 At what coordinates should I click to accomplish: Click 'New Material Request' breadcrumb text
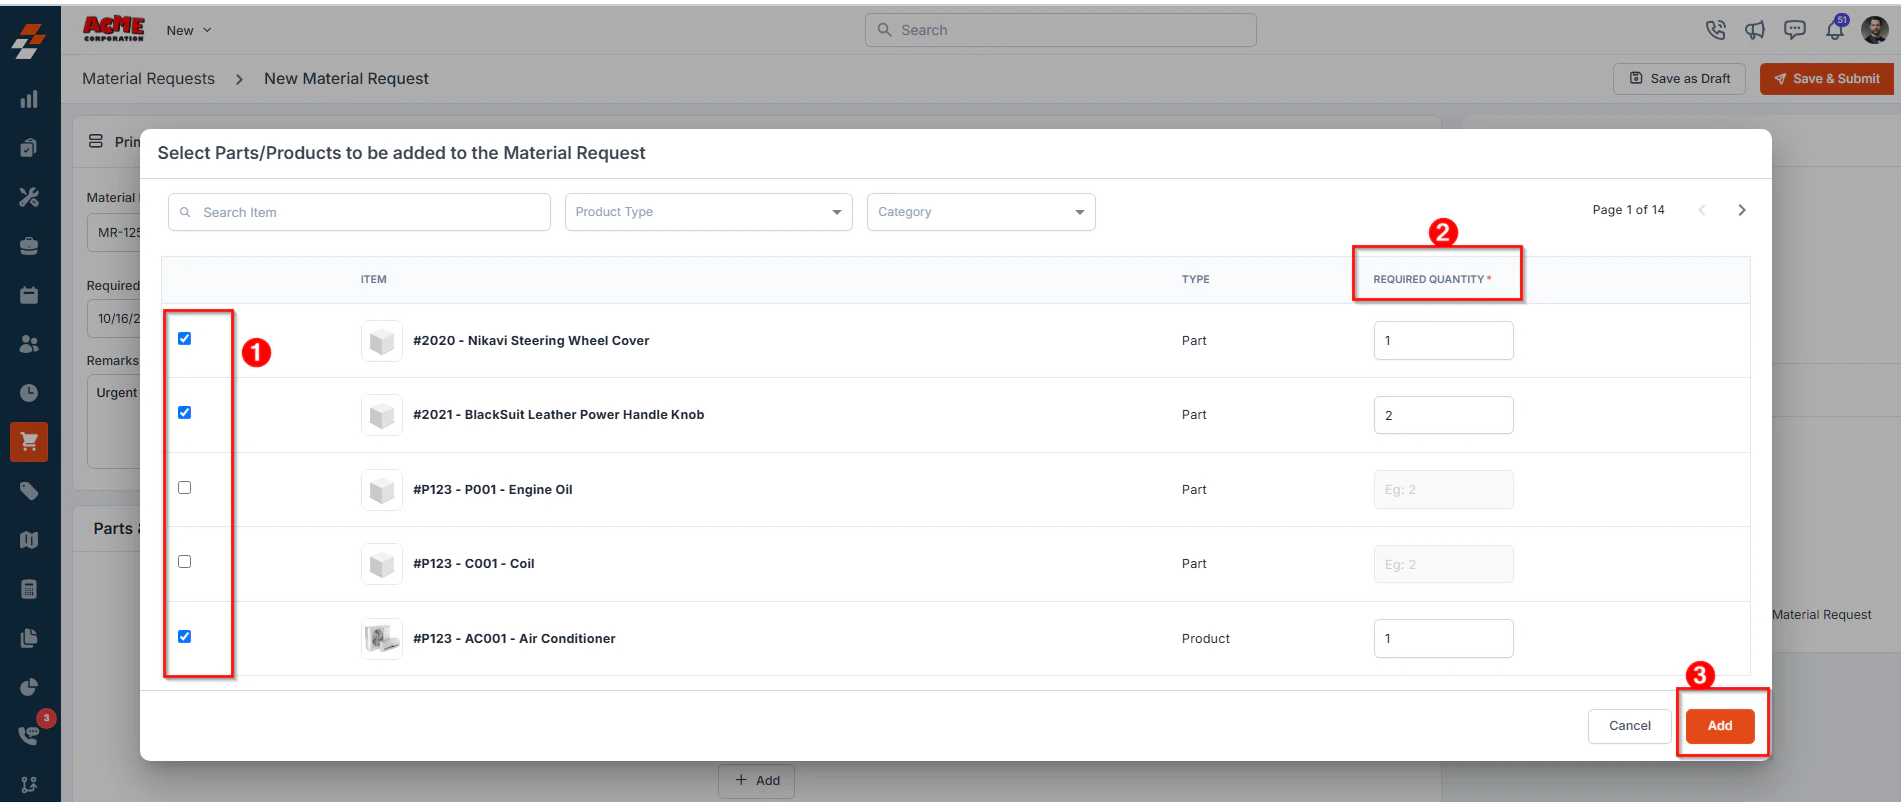coord(346,78)
